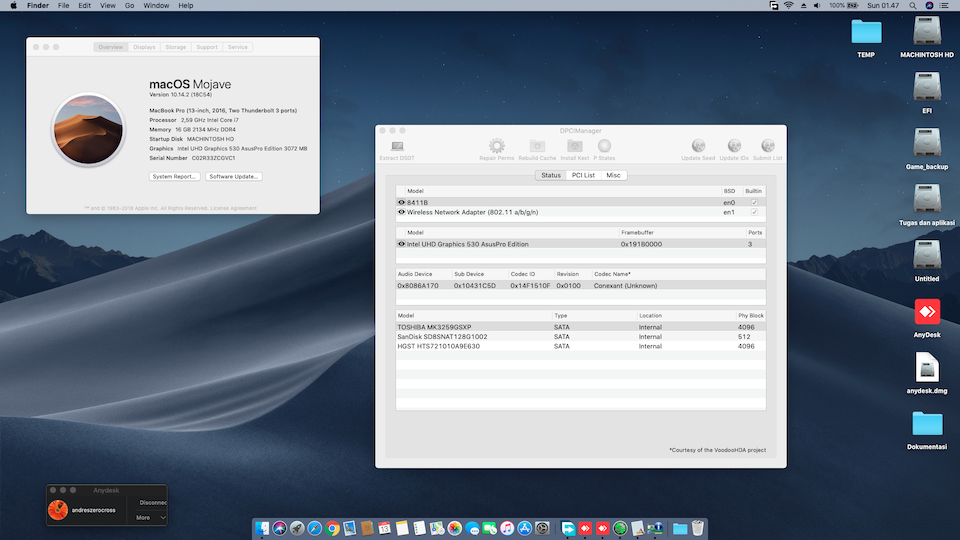The height and width of the screenshot is (540, 960).
Task: Click the Update Seed globe icon
Action: (x=698, y=147)
